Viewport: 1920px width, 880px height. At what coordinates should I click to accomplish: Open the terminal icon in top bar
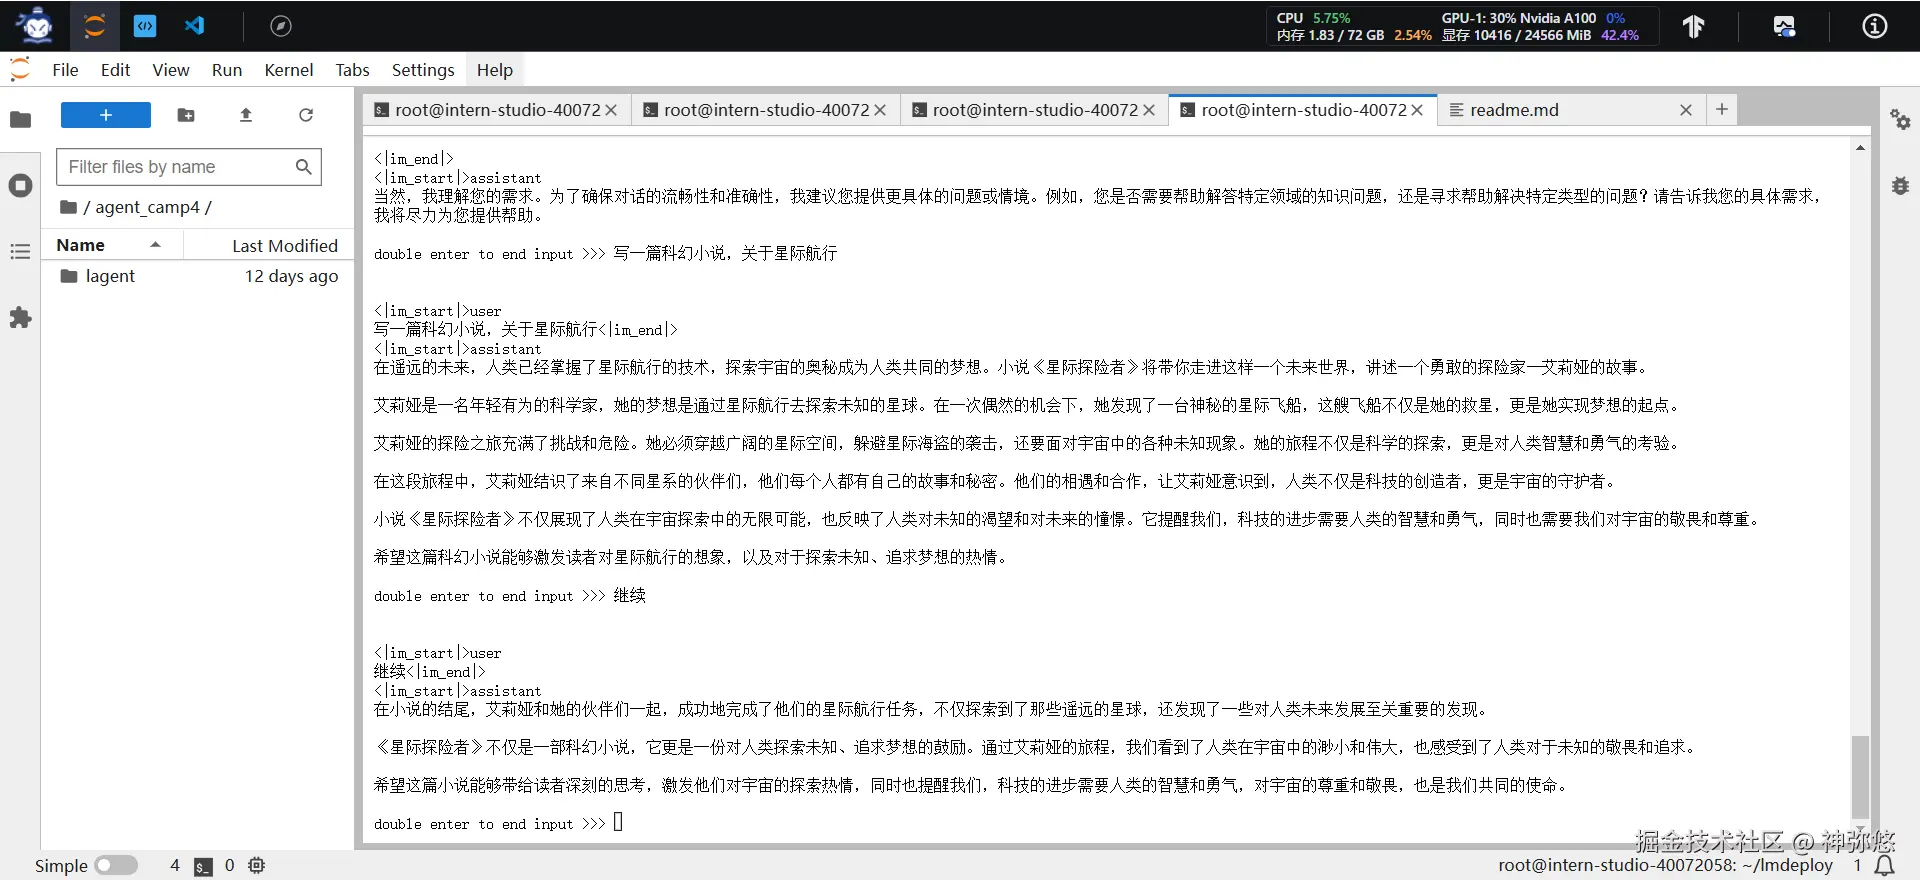coord(145,26)
